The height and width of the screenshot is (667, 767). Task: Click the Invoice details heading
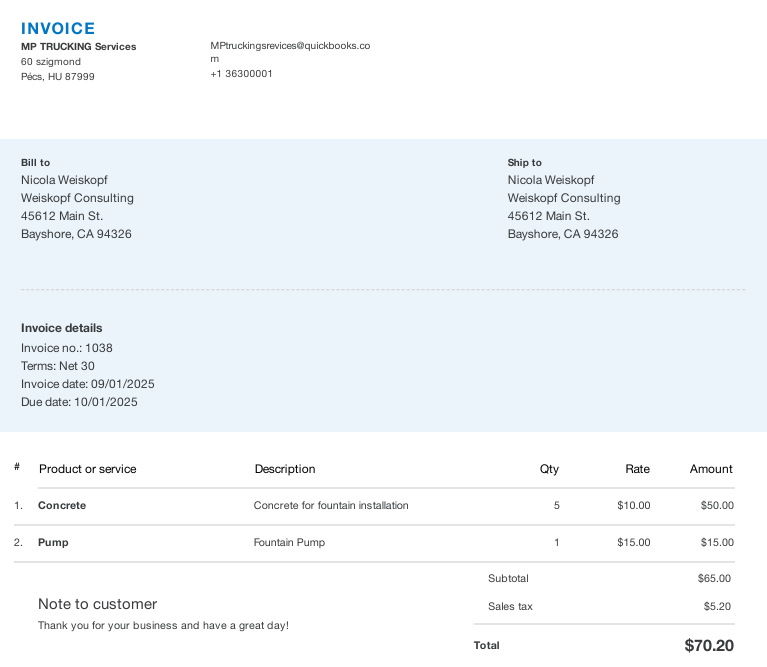[61, 328]
